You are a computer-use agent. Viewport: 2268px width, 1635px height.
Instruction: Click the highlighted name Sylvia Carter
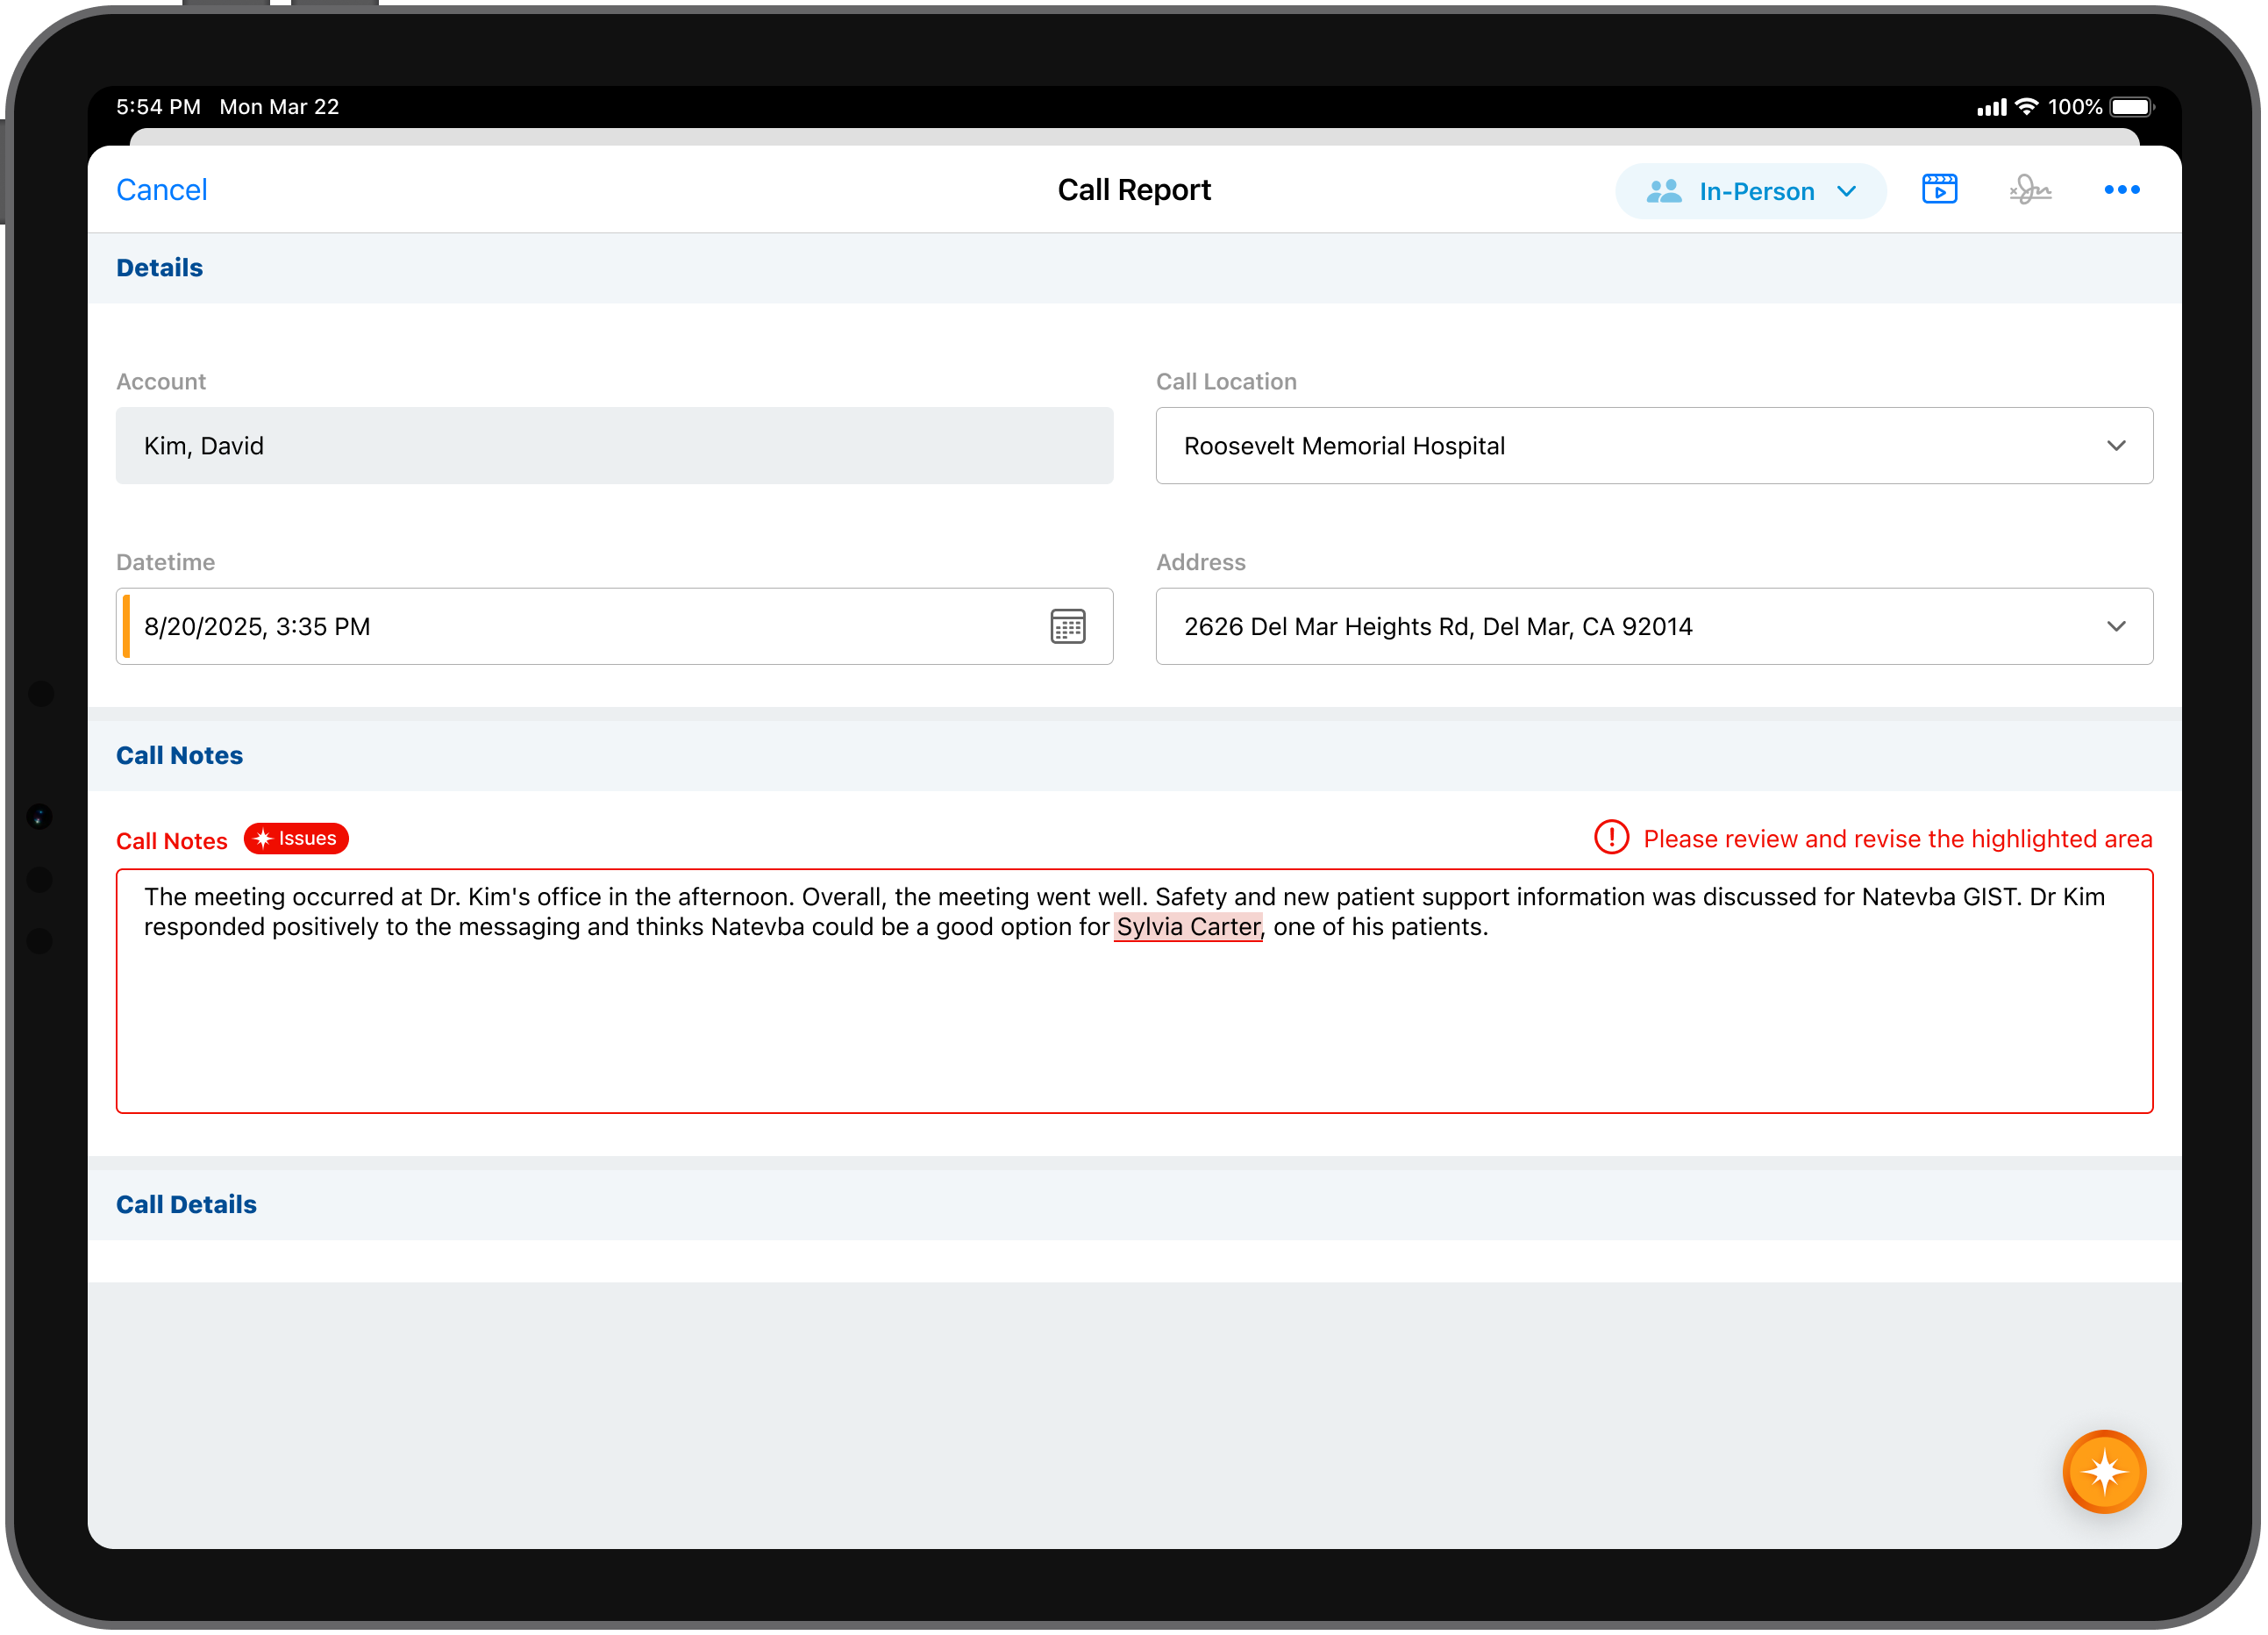[x=1187, y=927]
